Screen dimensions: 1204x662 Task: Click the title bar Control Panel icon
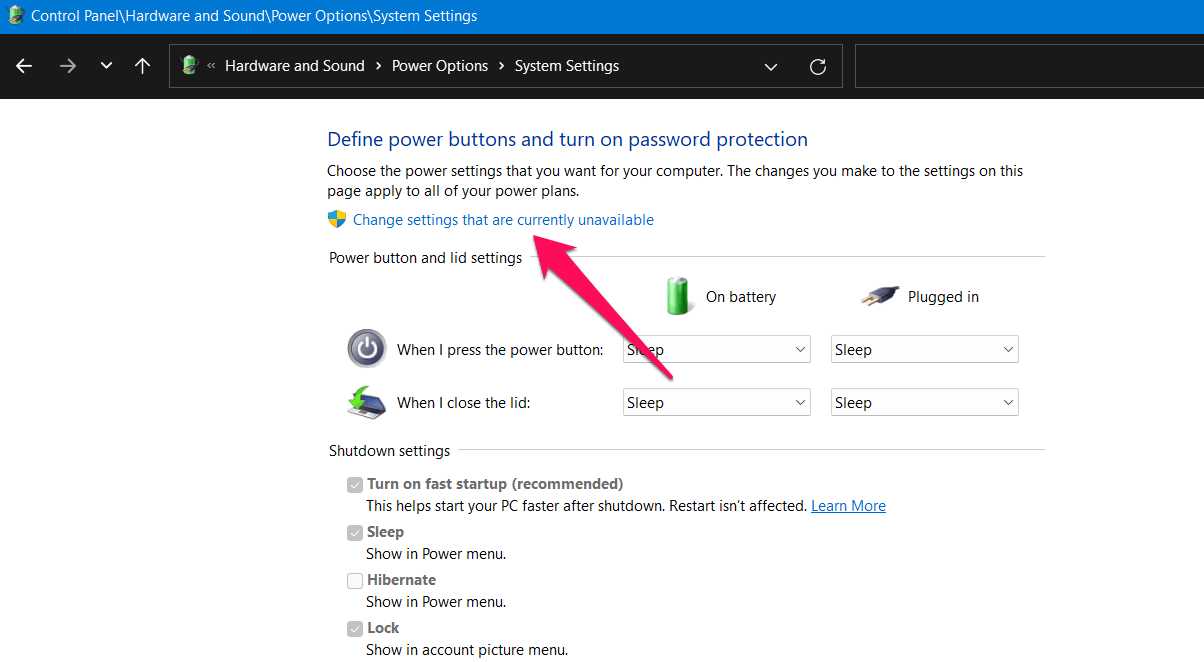tap(15, 15)
